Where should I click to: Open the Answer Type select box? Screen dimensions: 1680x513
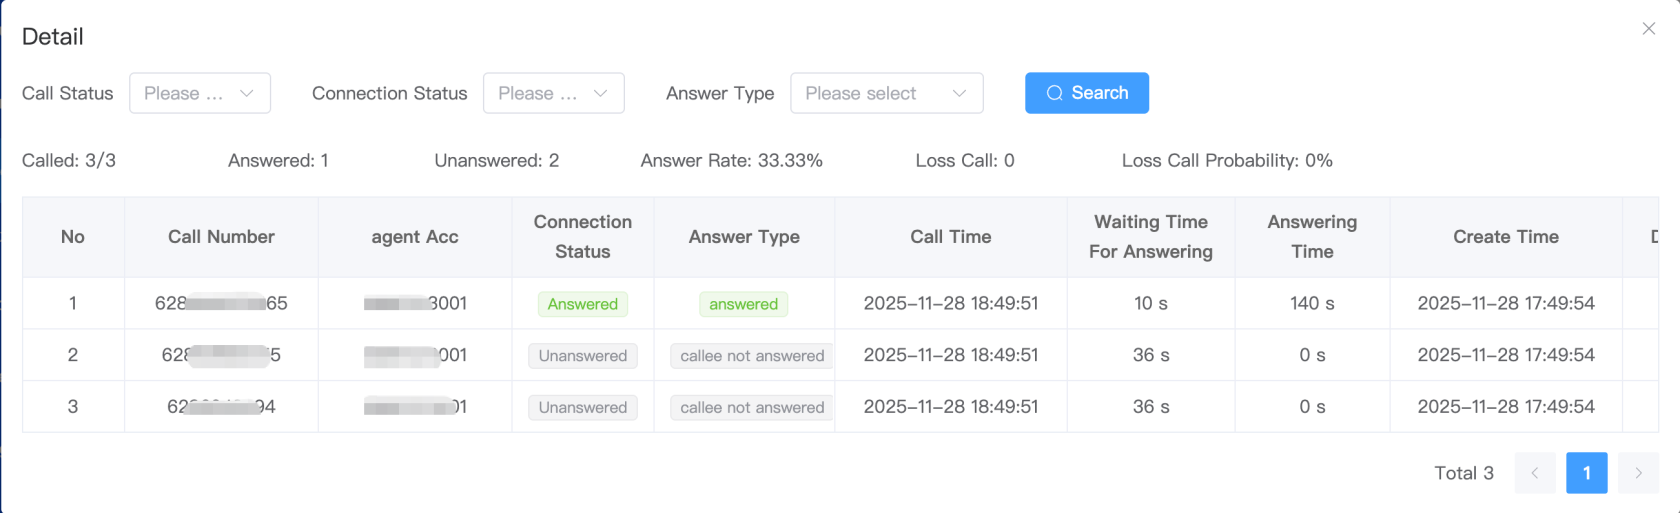point(886,93)
